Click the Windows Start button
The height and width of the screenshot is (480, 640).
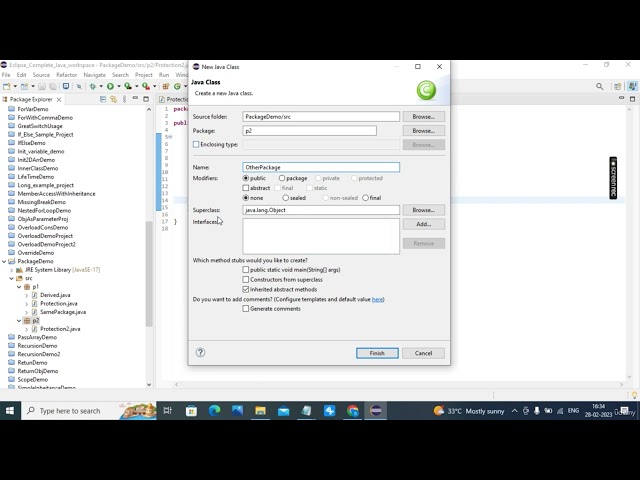coord(10,411)
